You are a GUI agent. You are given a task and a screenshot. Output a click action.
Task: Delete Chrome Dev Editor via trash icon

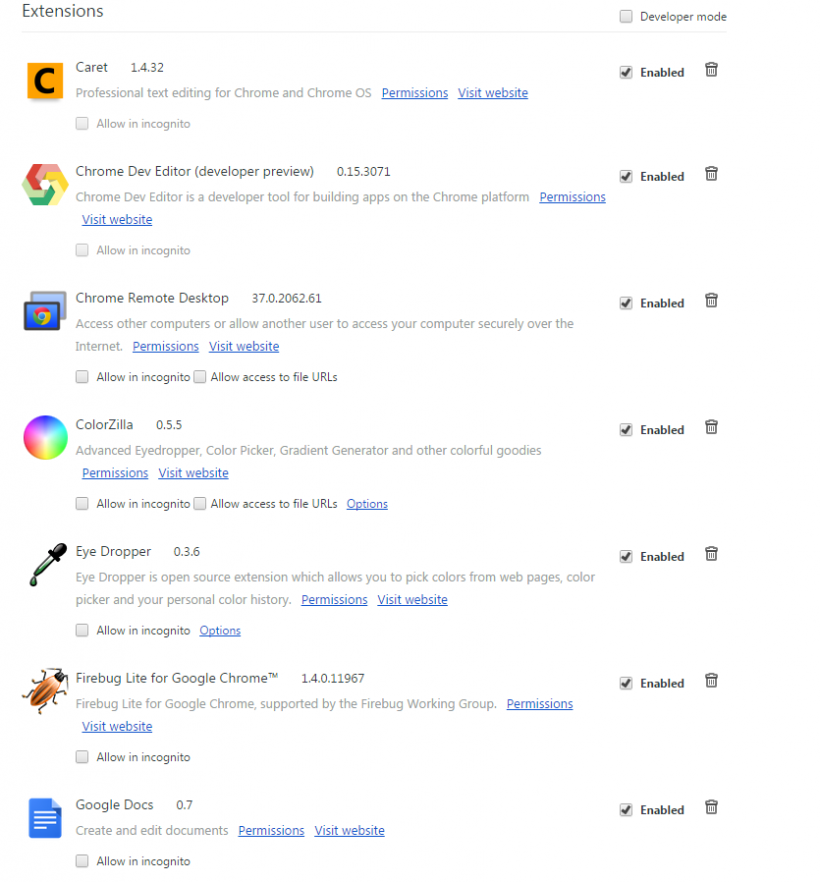(711, 174)
